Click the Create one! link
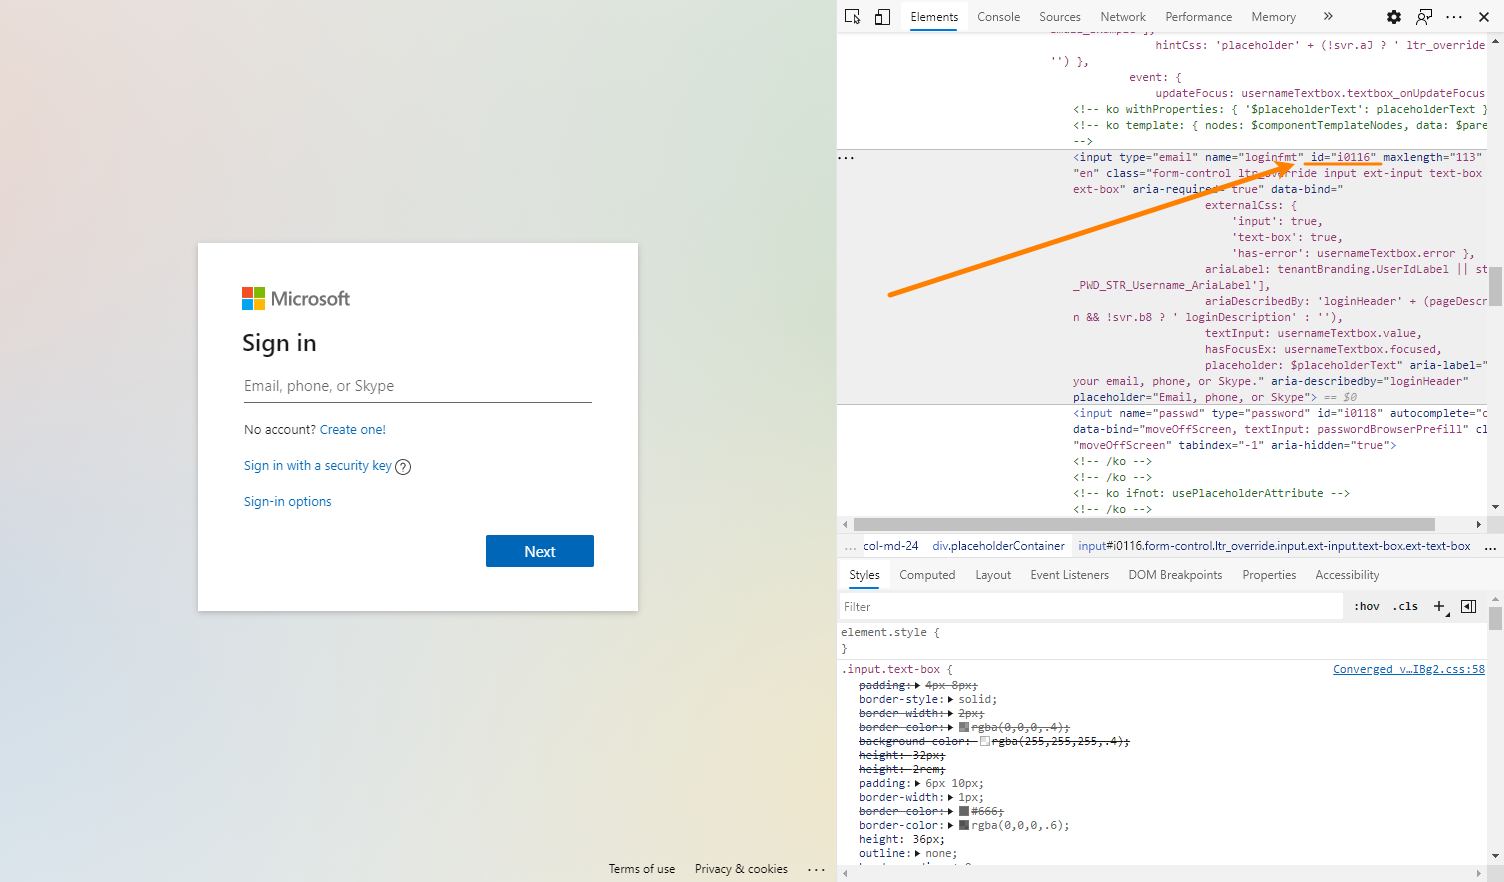Image resolution: width=1504 pixels, height=882 pixels. (x=352, y=429)
